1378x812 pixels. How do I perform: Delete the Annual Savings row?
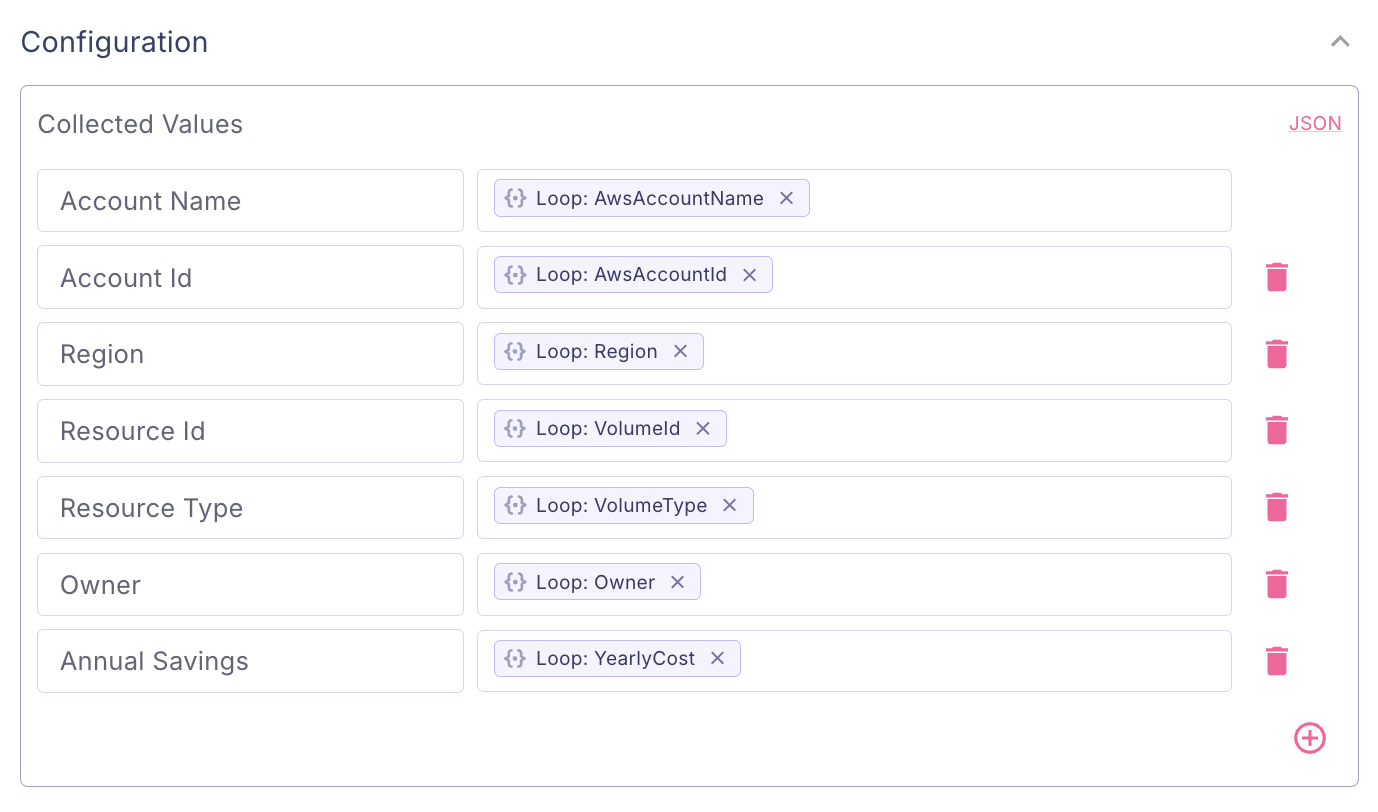click(1276, 661)
